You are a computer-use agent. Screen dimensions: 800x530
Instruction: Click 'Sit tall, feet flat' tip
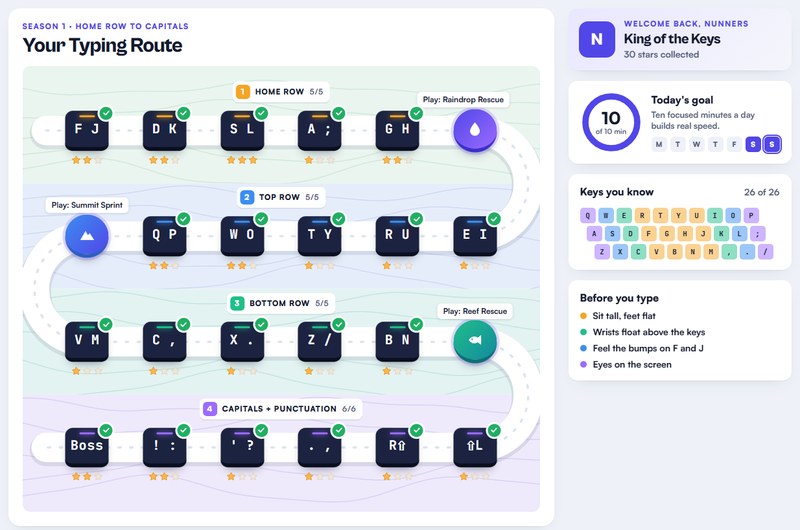point(624,316)
